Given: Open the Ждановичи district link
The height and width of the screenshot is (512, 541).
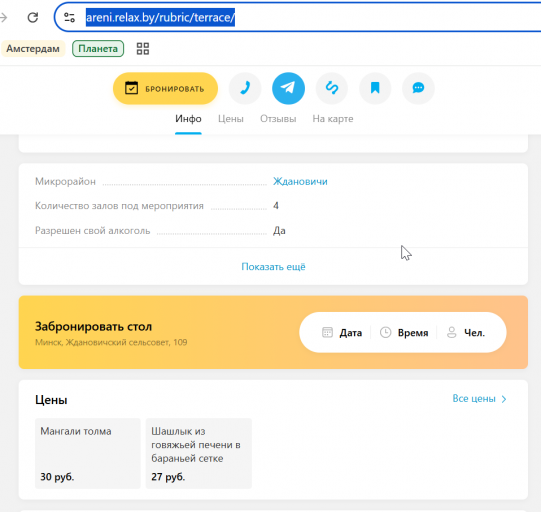Looking at the screenshot, I should (x=300, y=181).
